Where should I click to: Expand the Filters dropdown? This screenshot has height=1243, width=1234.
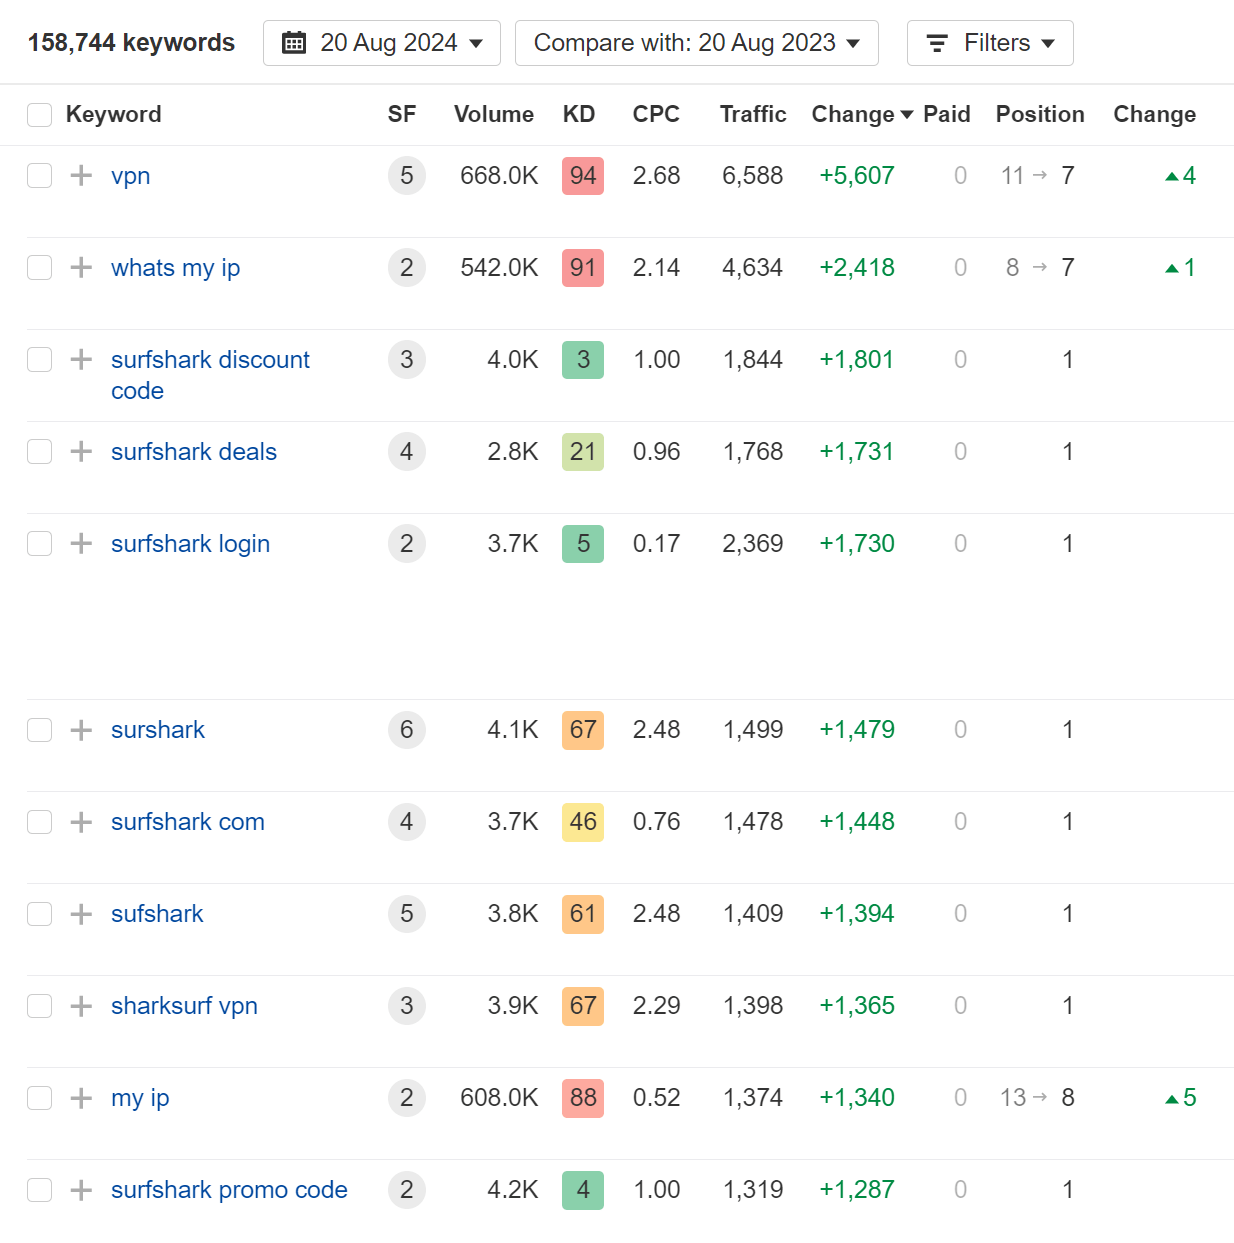pos(989,43)
